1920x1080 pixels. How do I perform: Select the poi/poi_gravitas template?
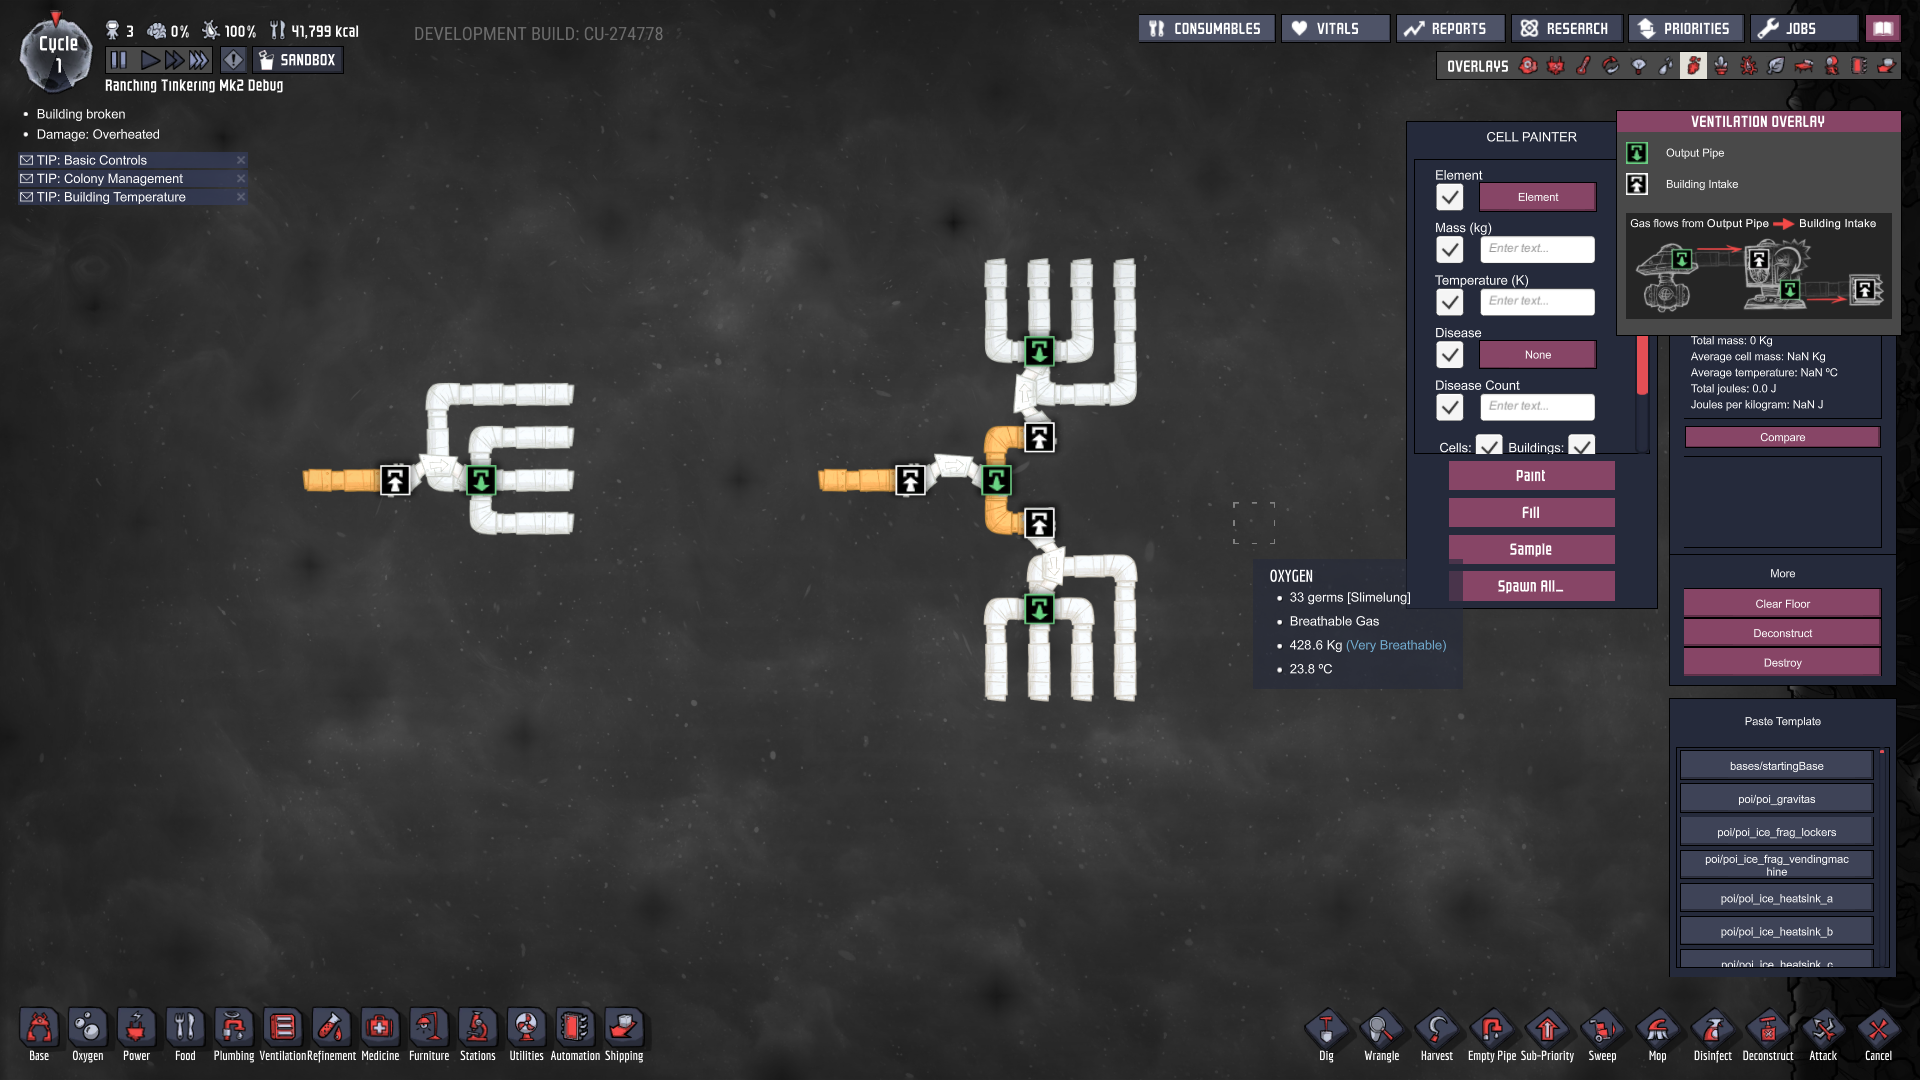coord(1775,799)
